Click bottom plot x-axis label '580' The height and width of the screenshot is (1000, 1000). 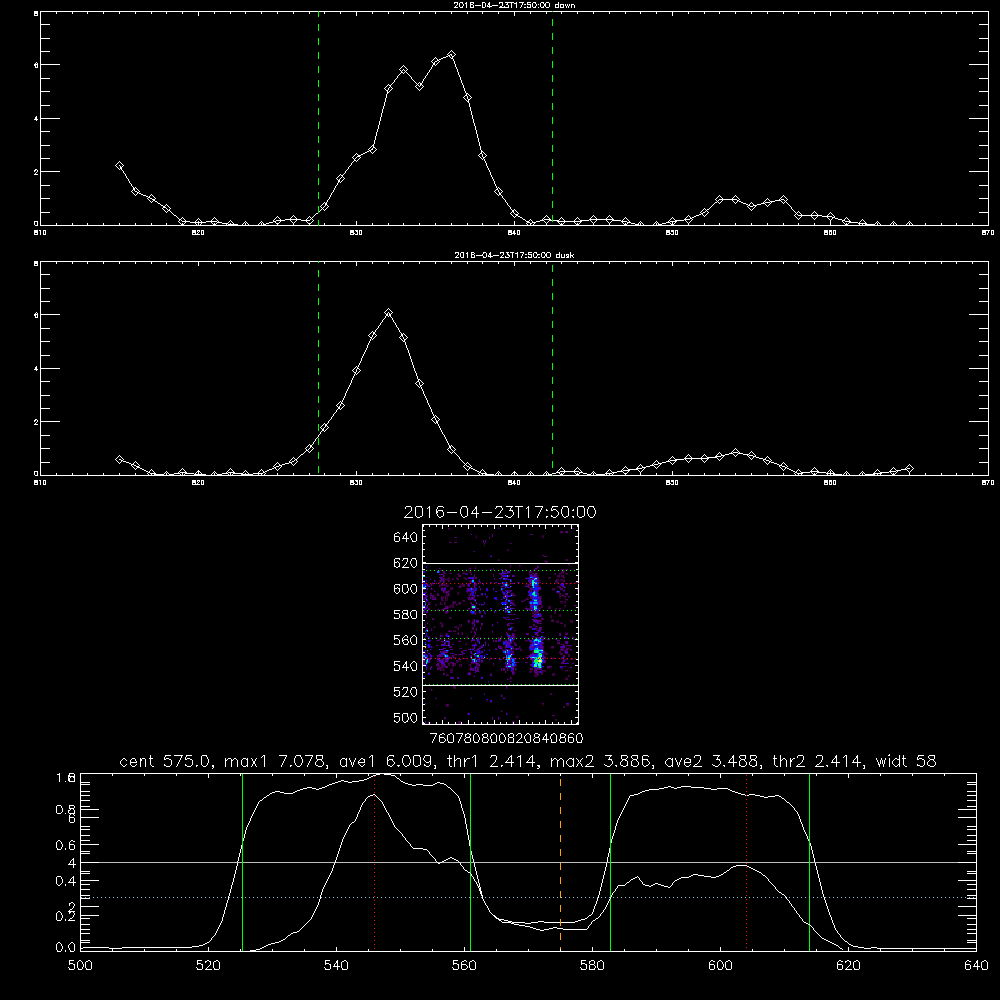pos(592,966)
